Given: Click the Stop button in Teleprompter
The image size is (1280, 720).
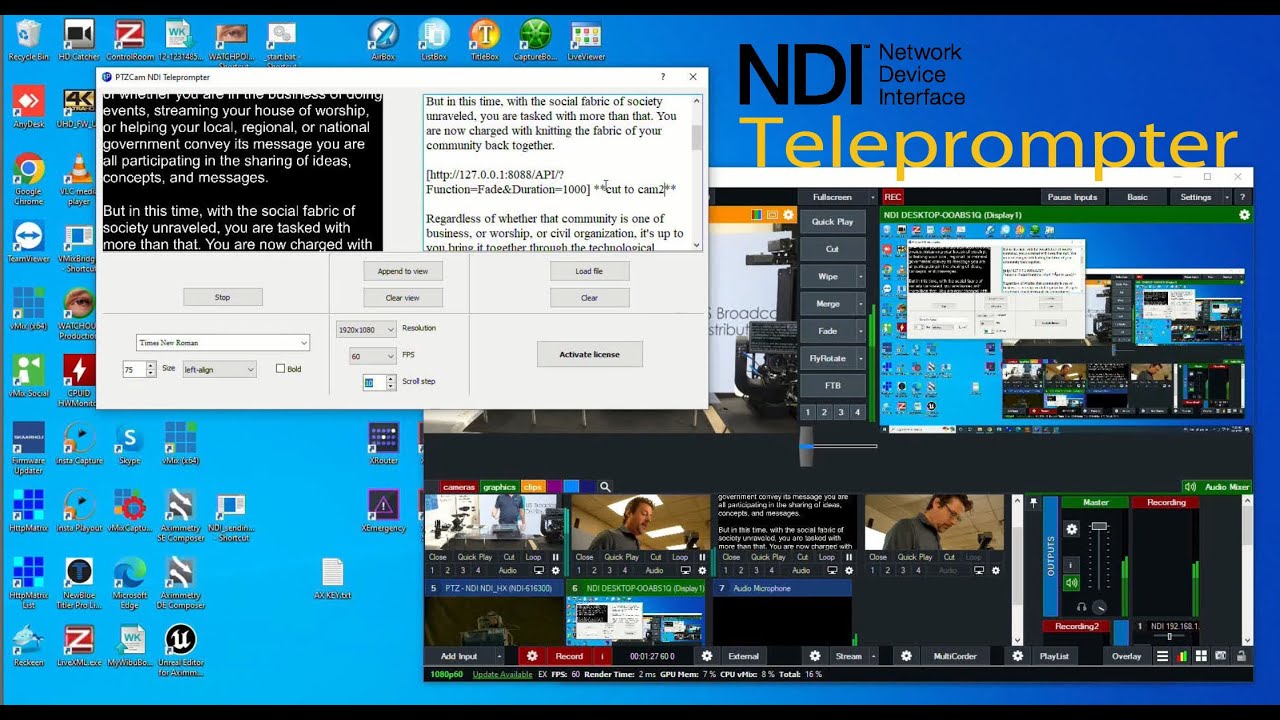Looking at the screenshot, I should pos(222,297).
